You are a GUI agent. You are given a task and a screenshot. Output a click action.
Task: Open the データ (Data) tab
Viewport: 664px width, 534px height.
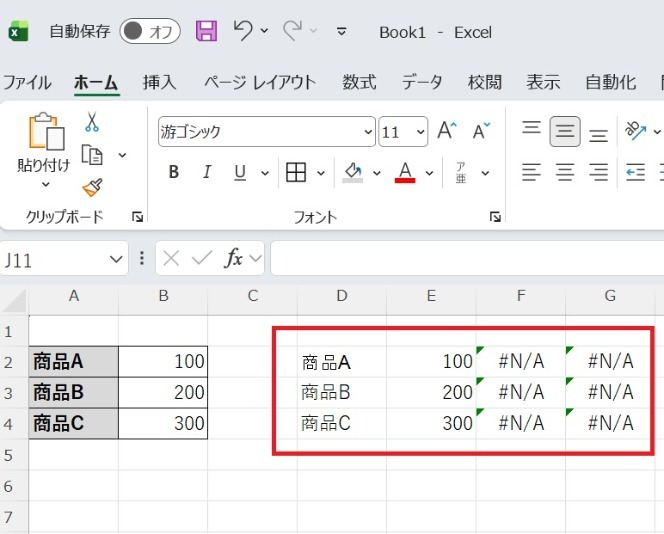click(x=422, y=82)
